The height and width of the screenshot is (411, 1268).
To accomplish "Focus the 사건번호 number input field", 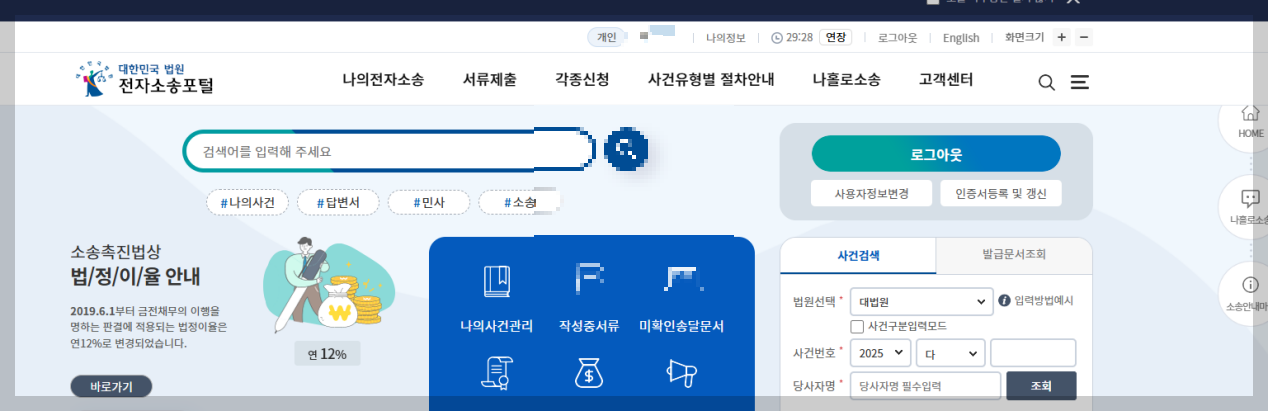I will [x=1033, y=353].
